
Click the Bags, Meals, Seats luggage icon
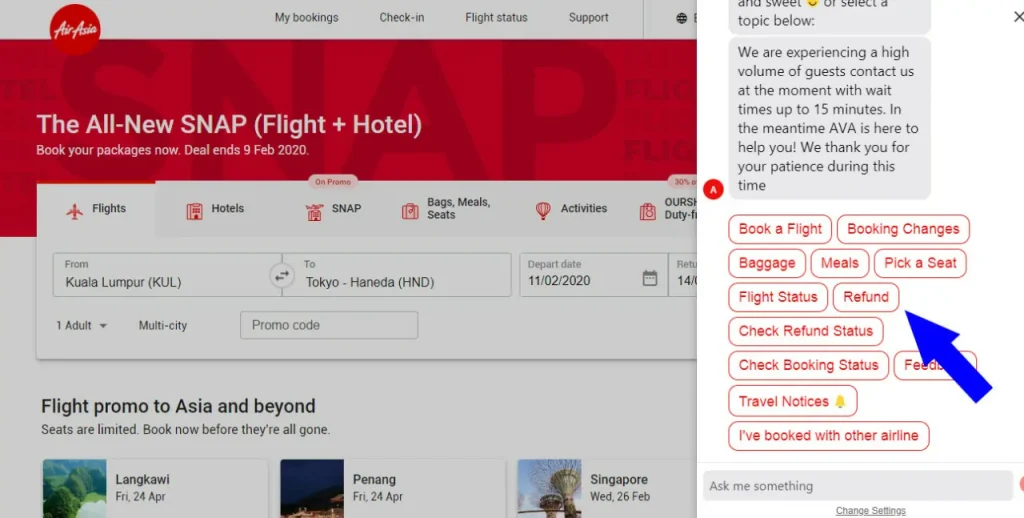tap(410, 211)
